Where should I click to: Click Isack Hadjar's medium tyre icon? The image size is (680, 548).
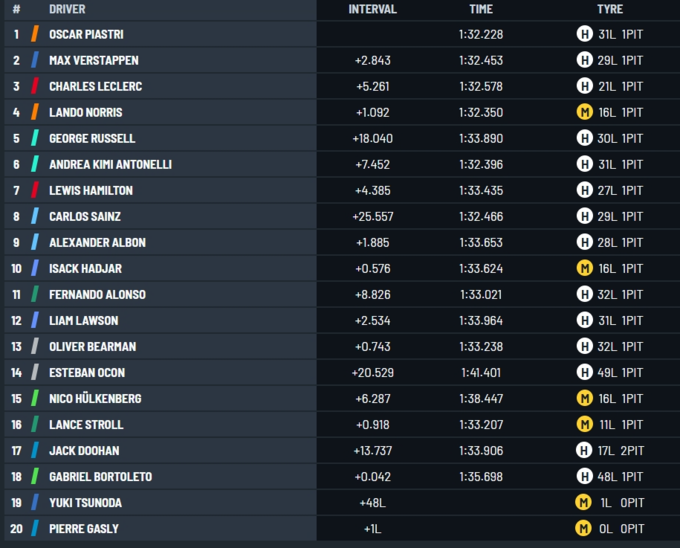coord(584,268)
